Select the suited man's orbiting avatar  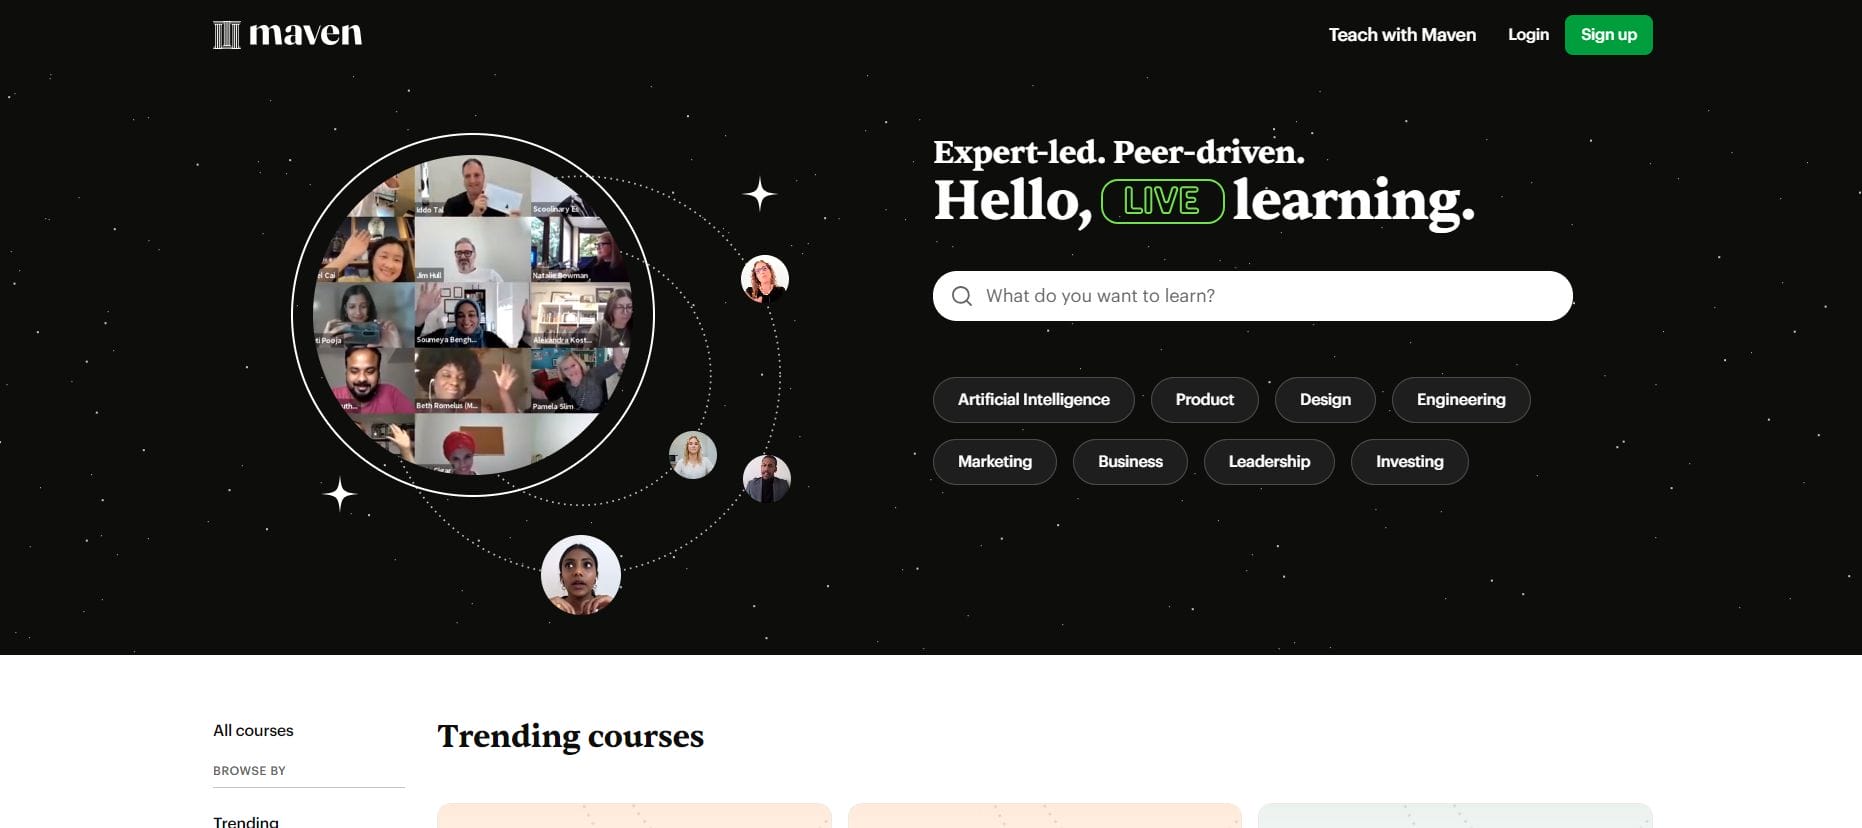tap(767, 478)
